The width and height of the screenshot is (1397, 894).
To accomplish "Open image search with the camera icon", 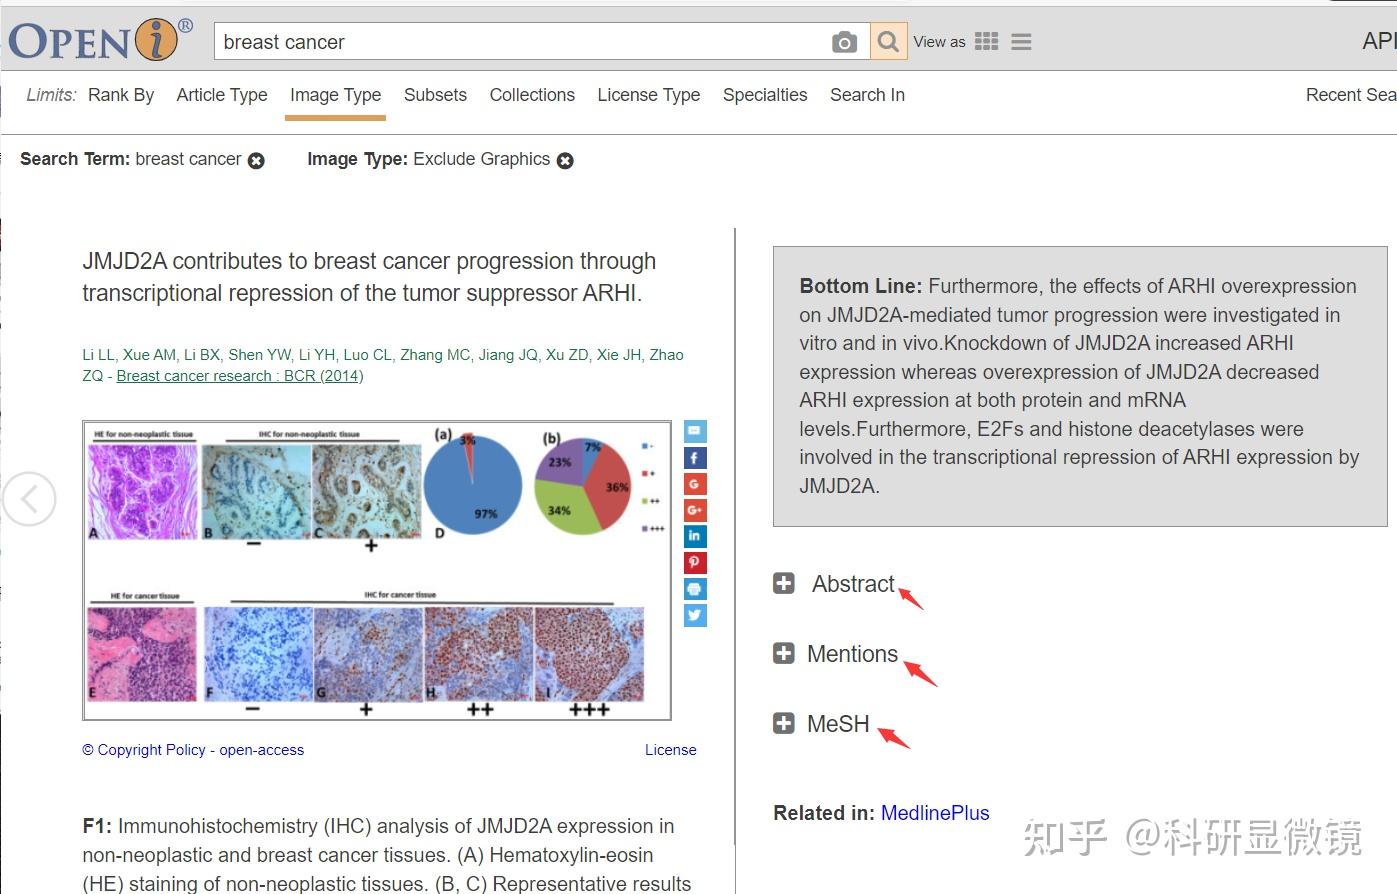I will coord(844,41).
